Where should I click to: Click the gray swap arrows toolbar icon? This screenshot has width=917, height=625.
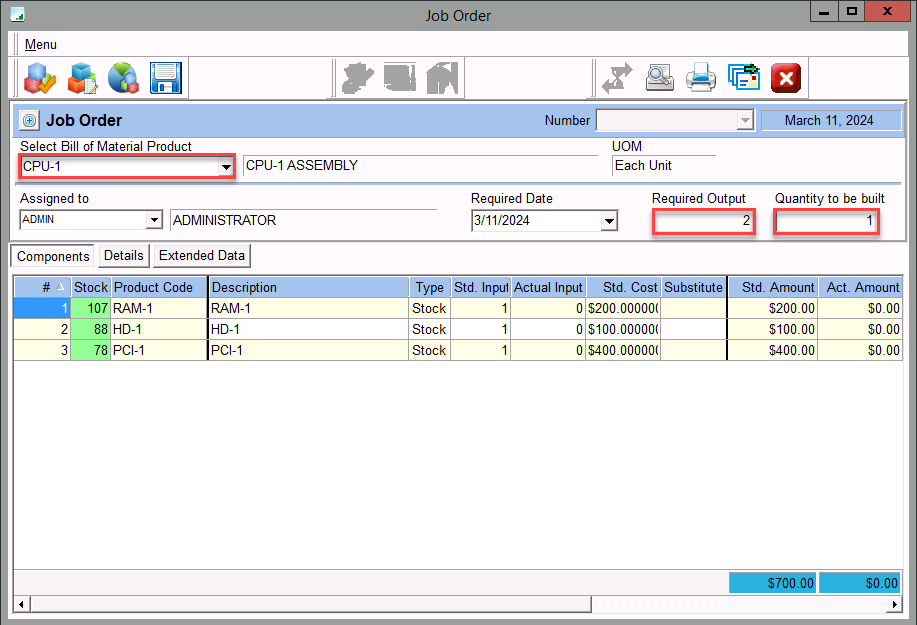point(616,77)
